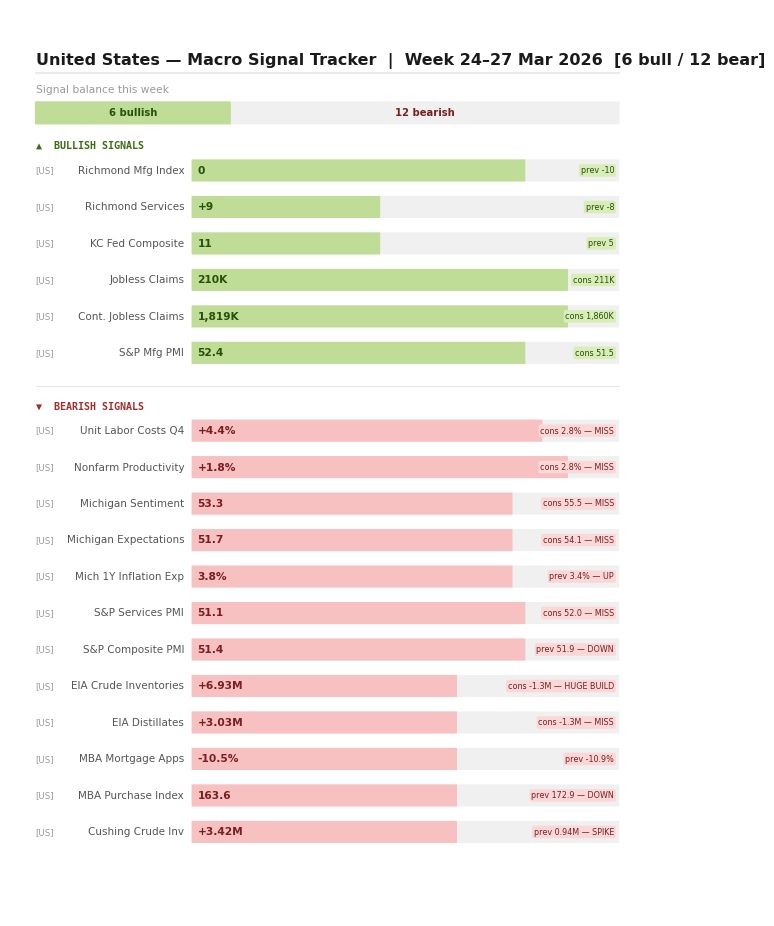Click the KC Fed Composite green bar
The width and height of the screenshot is (774, 926).
[x=286, y=244]
